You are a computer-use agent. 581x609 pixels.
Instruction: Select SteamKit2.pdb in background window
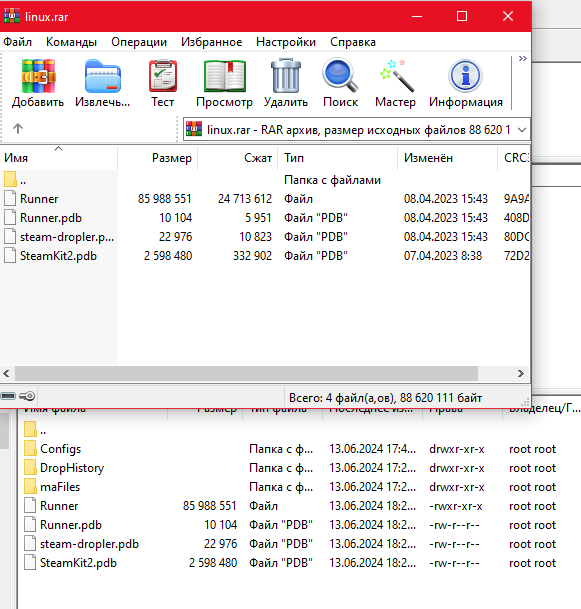pos(78,563)
